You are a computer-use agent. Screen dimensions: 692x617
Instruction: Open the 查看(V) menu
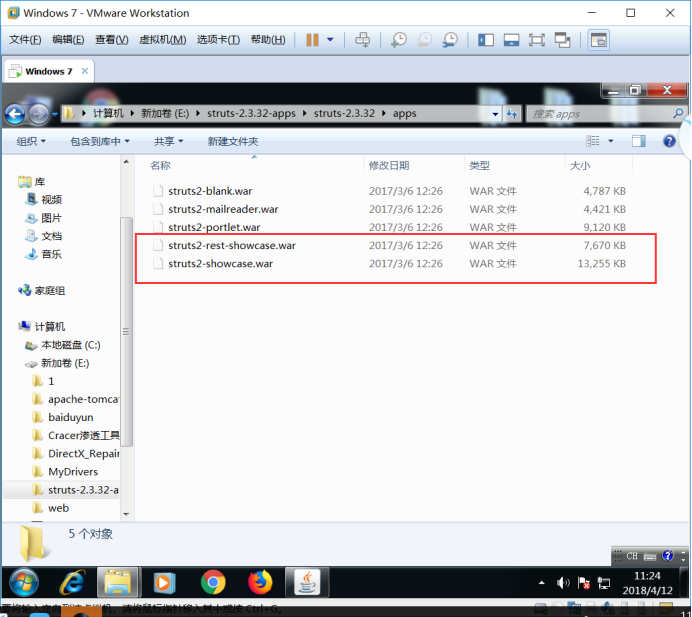tap(112, 40)
